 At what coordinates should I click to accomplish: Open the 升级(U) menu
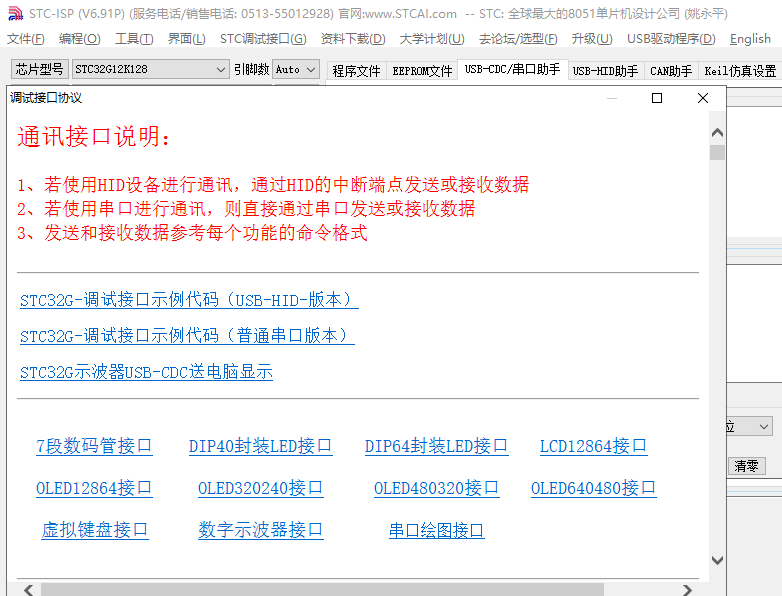592,39
